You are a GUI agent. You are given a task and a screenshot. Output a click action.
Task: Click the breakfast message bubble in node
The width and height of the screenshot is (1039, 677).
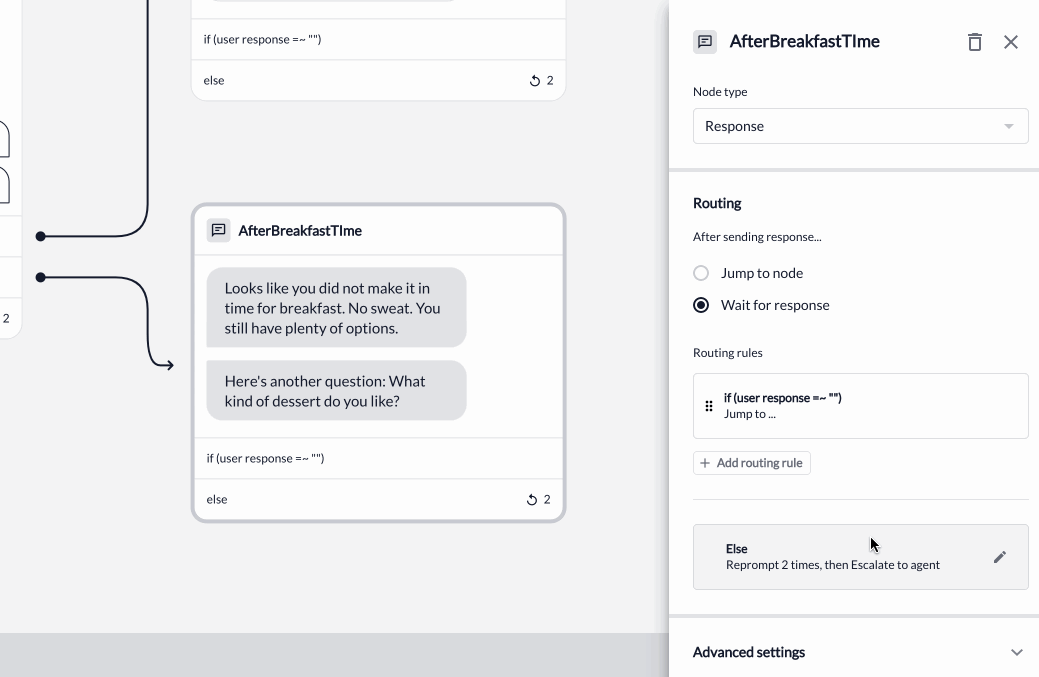(x=336, y=307)
